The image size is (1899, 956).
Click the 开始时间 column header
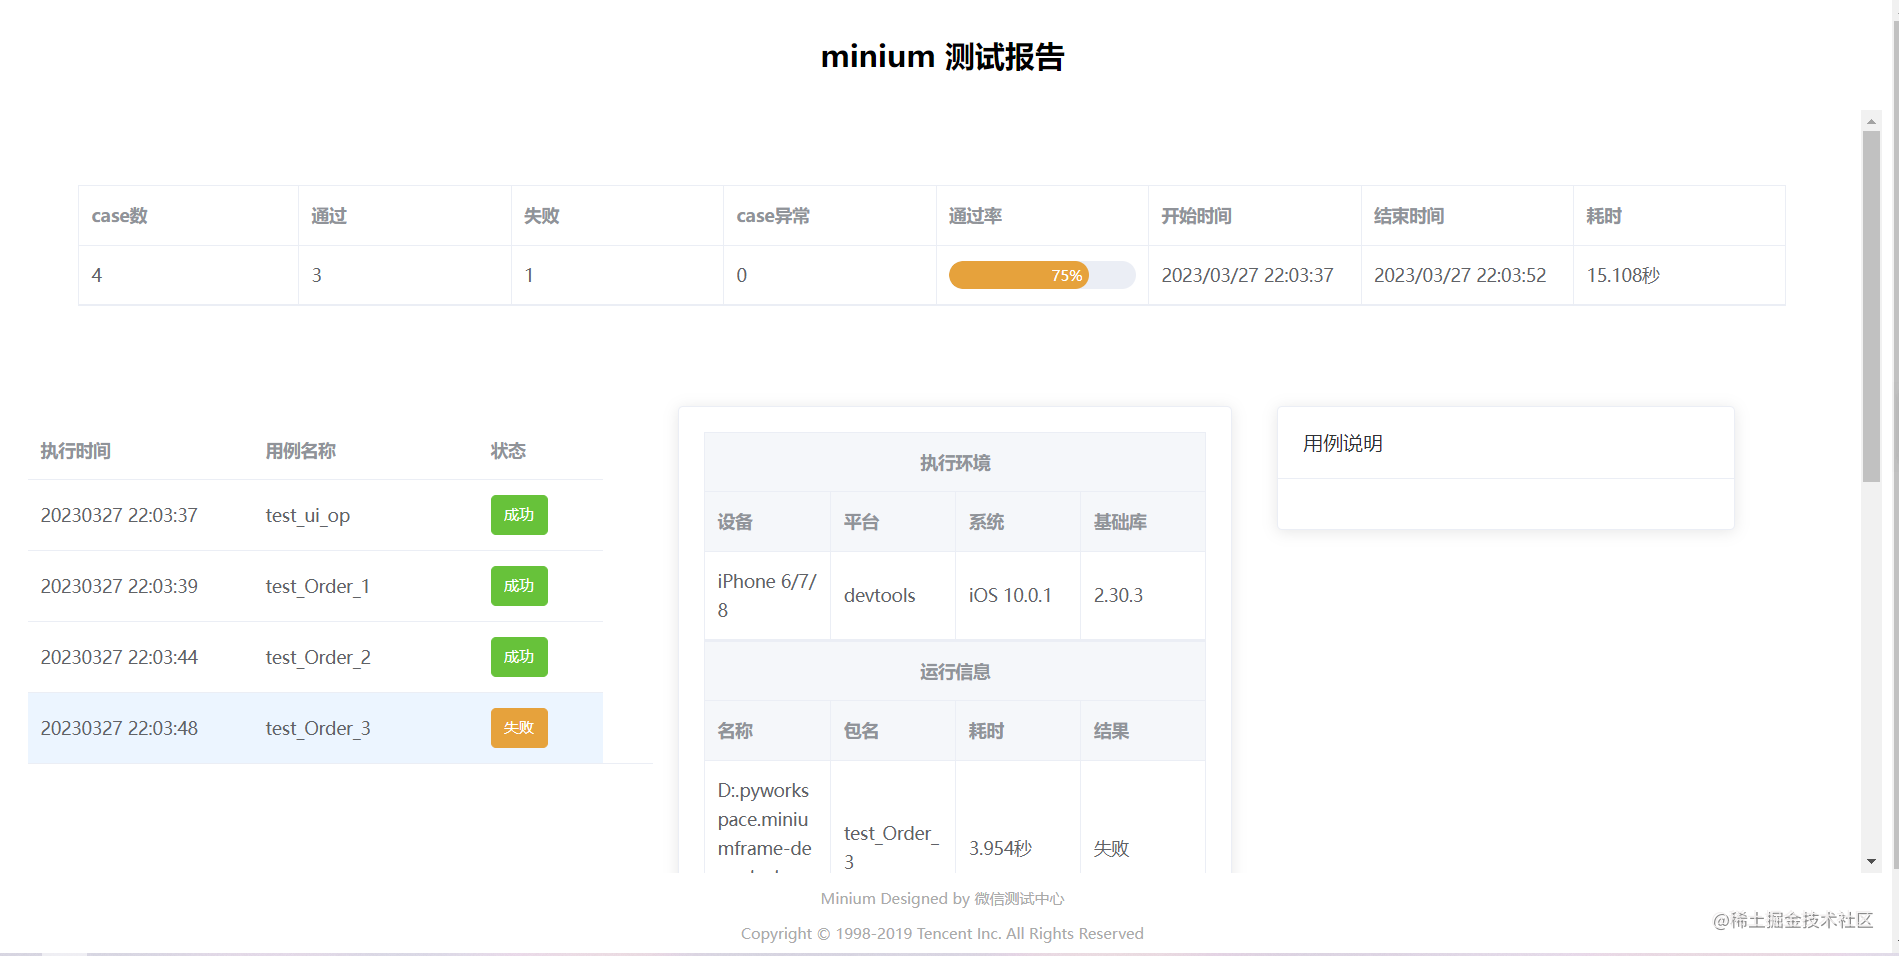tap(1196, 216)
